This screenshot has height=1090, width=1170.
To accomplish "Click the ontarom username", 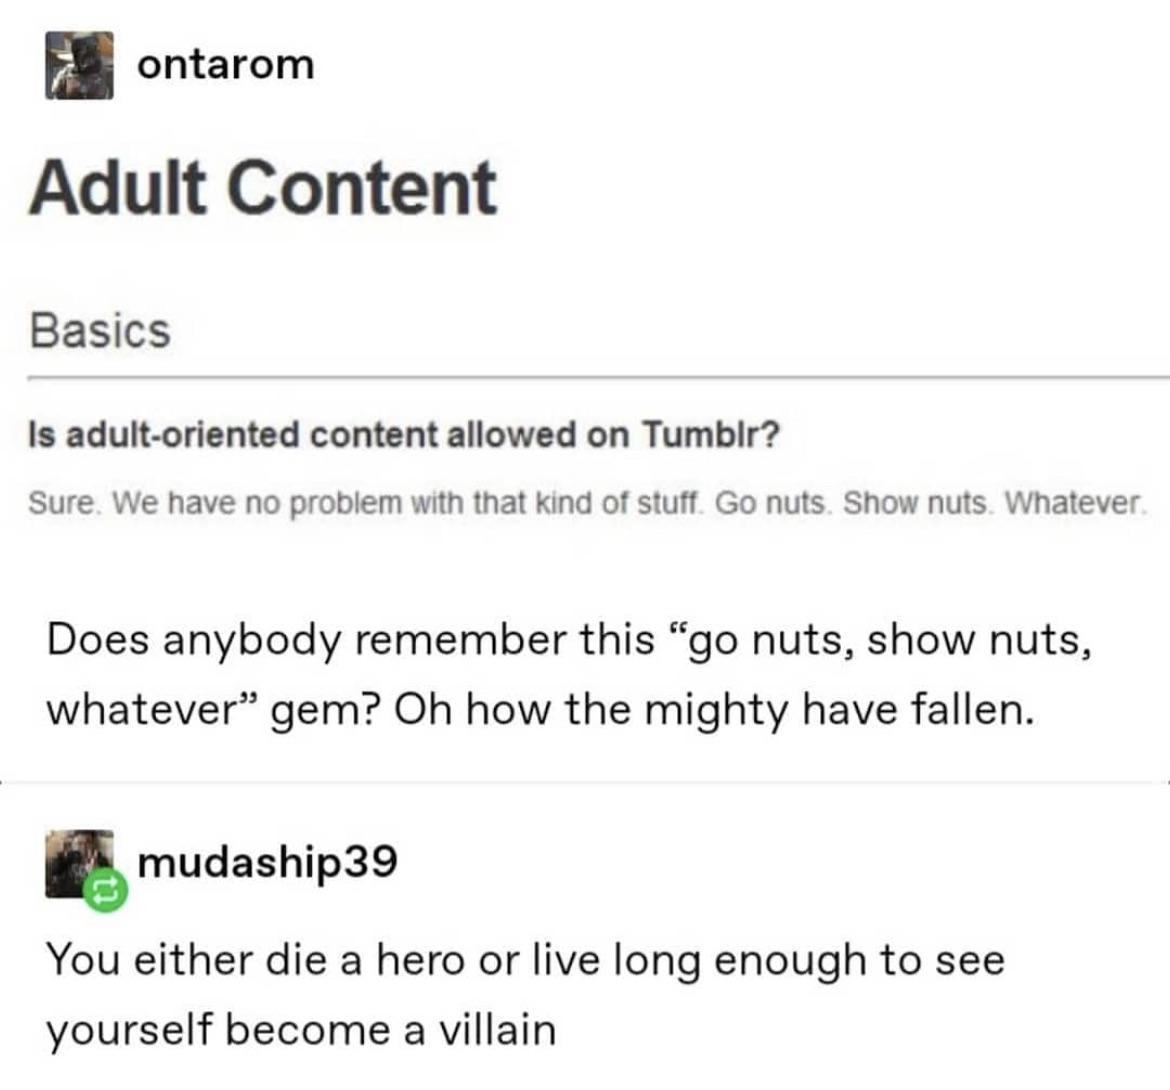I will click(226, 65).
